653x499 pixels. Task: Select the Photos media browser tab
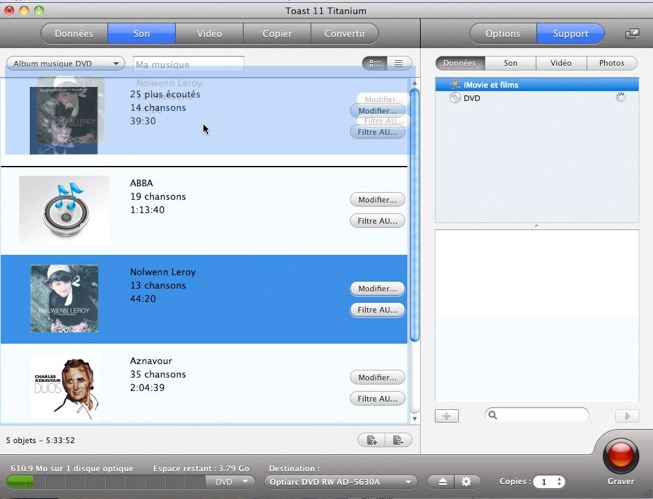[612, 63]
